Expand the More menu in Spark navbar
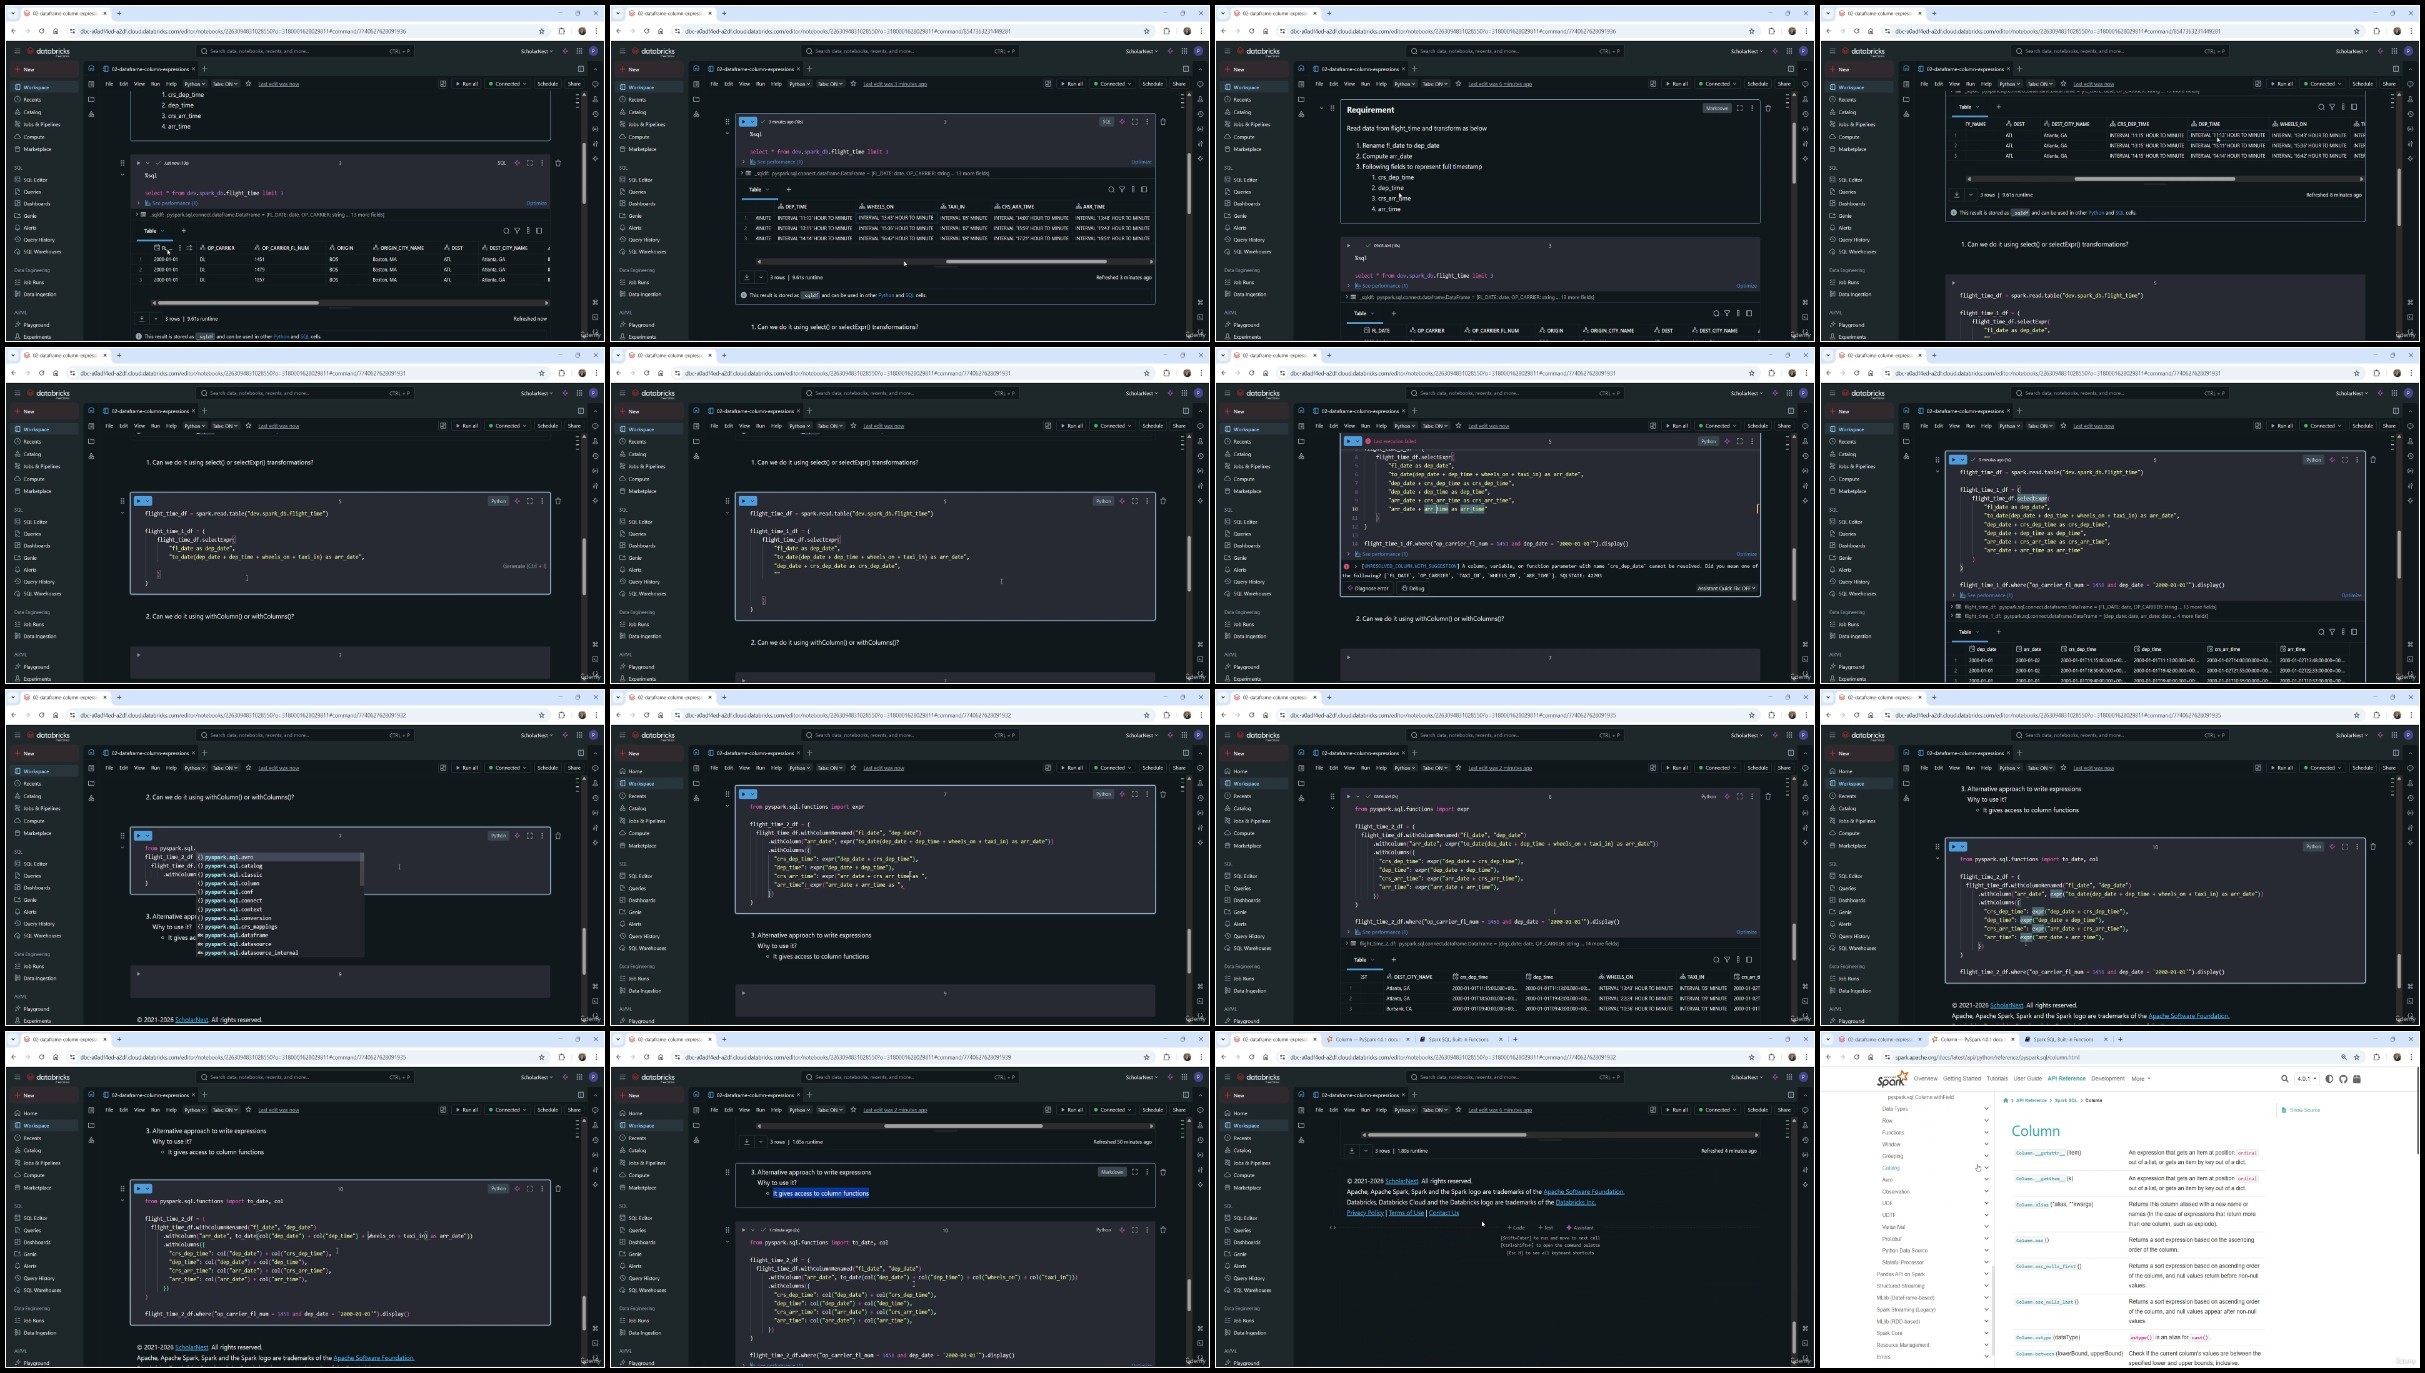This screenshot has width=2425, height=1373. point(2141,1079)
